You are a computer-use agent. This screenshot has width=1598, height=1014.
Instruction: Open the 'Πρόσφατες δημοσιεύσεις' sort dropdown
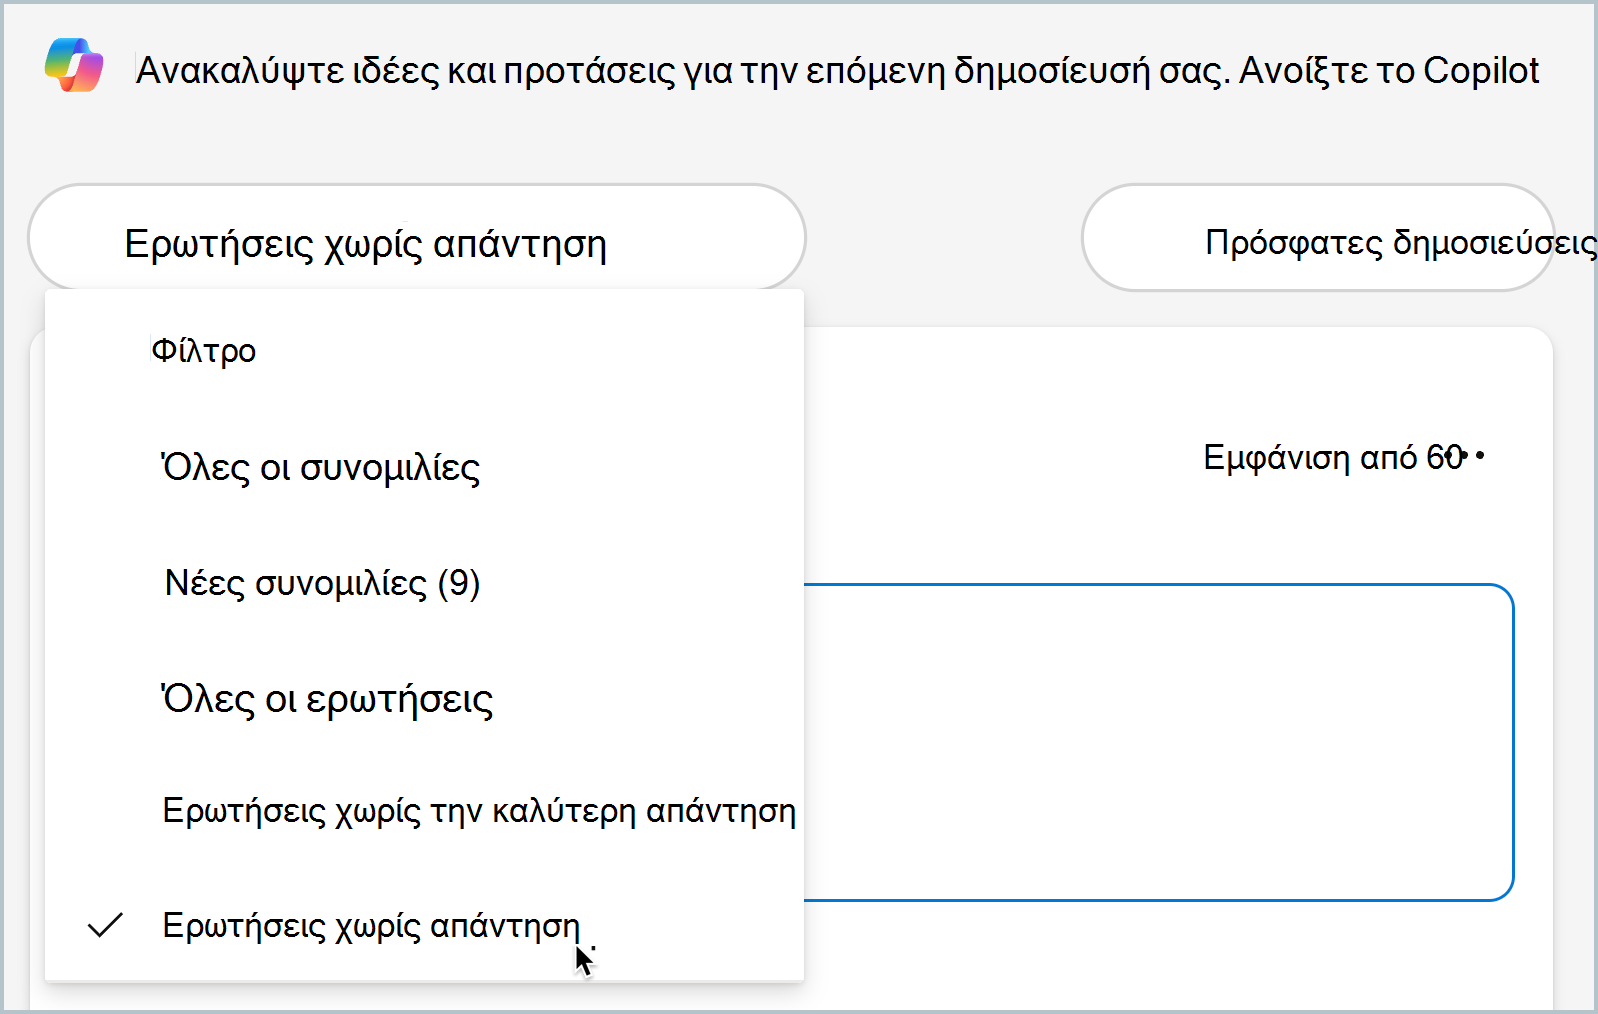pos(1318,238)
